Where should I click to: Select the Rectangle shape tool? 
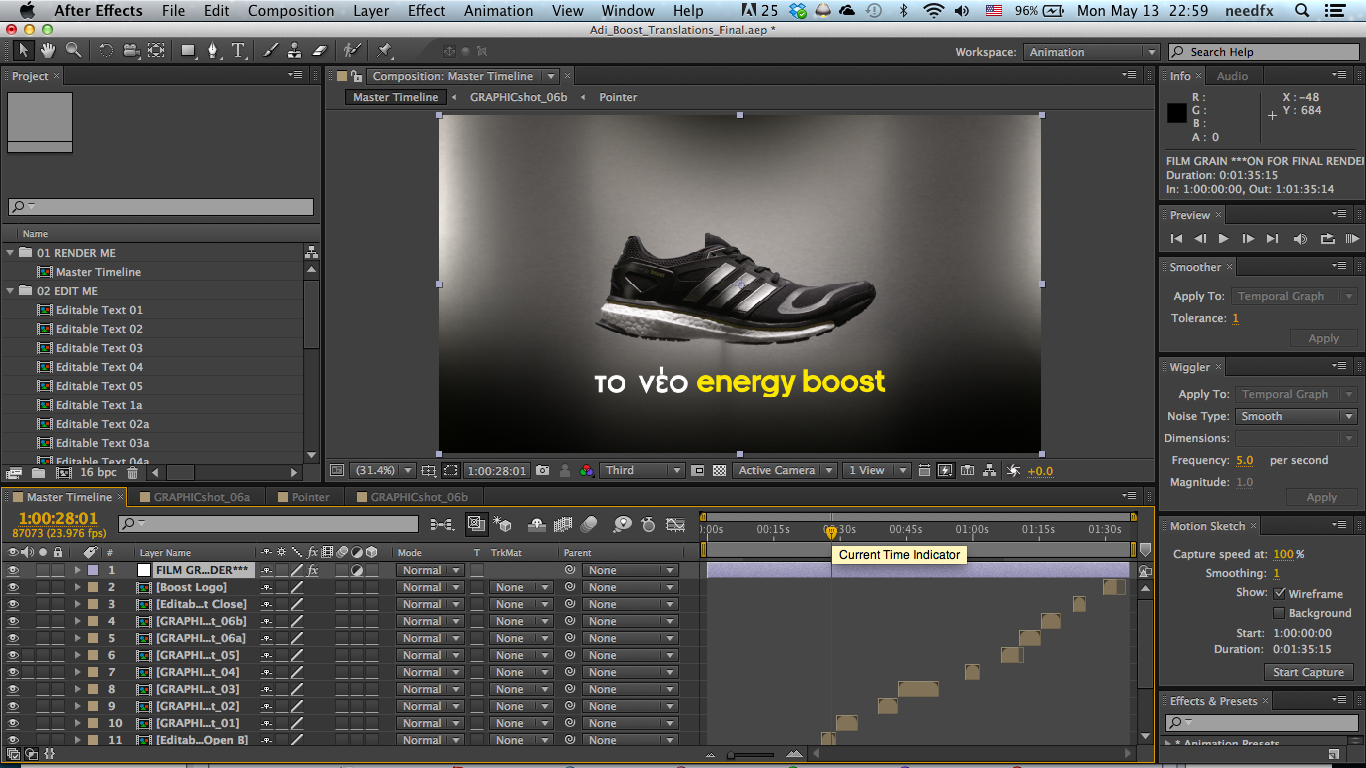point(189,50)
